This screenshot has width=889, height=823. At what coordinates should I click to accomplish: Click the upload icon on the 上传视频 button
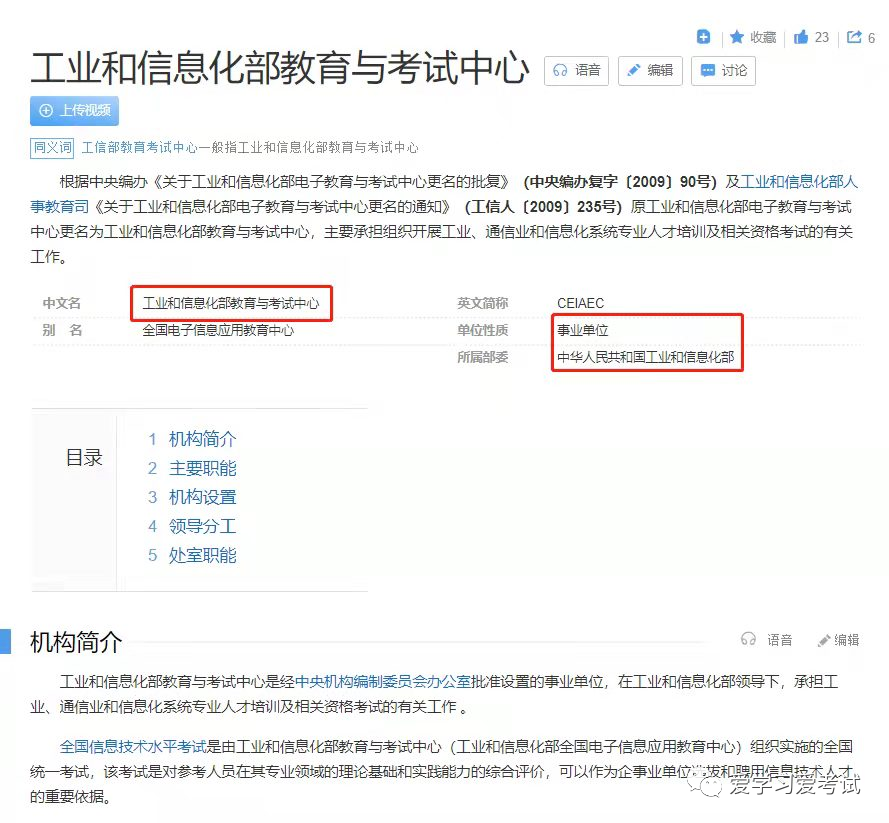pyautogui.click(x=47, y=110)
